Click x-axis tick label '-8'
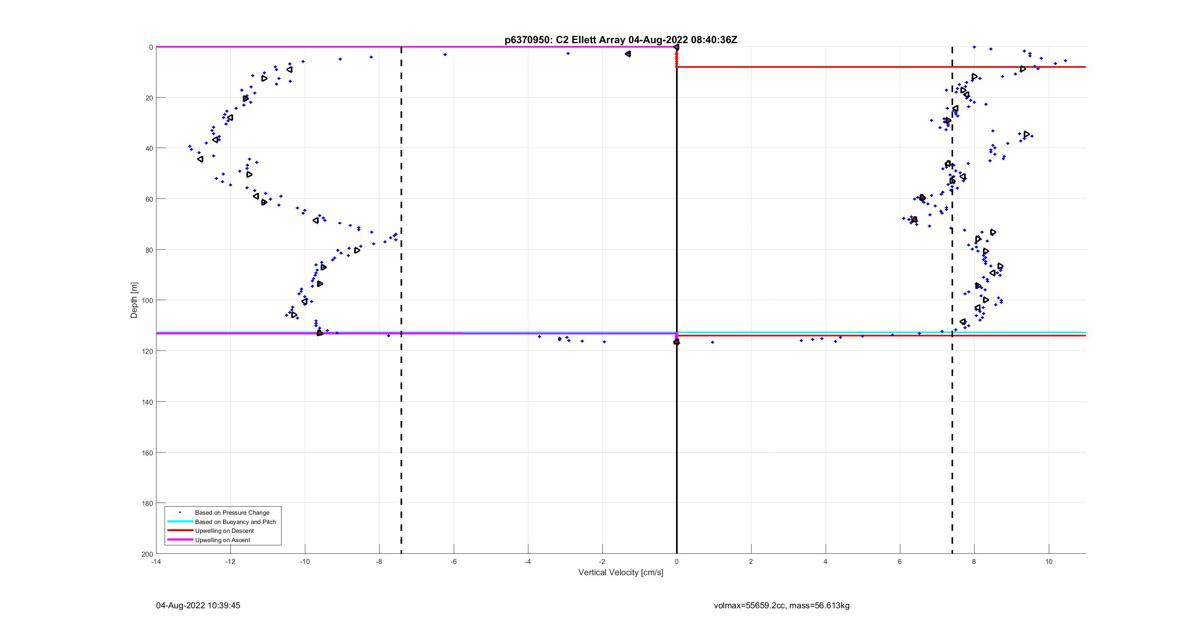 379,562
